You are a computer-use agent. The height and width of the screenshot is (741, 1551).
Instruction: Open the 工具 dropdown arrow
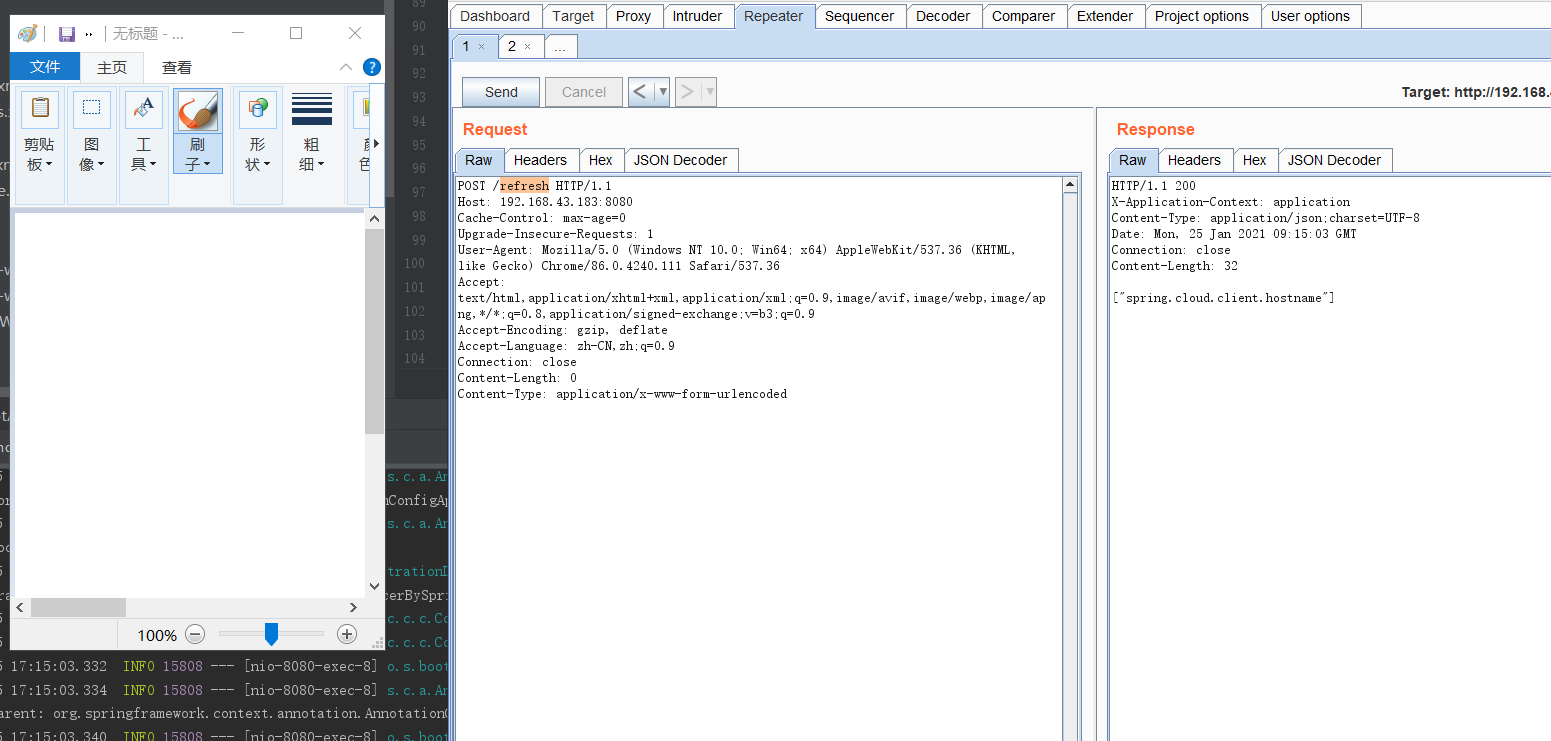tap(153, 165)
